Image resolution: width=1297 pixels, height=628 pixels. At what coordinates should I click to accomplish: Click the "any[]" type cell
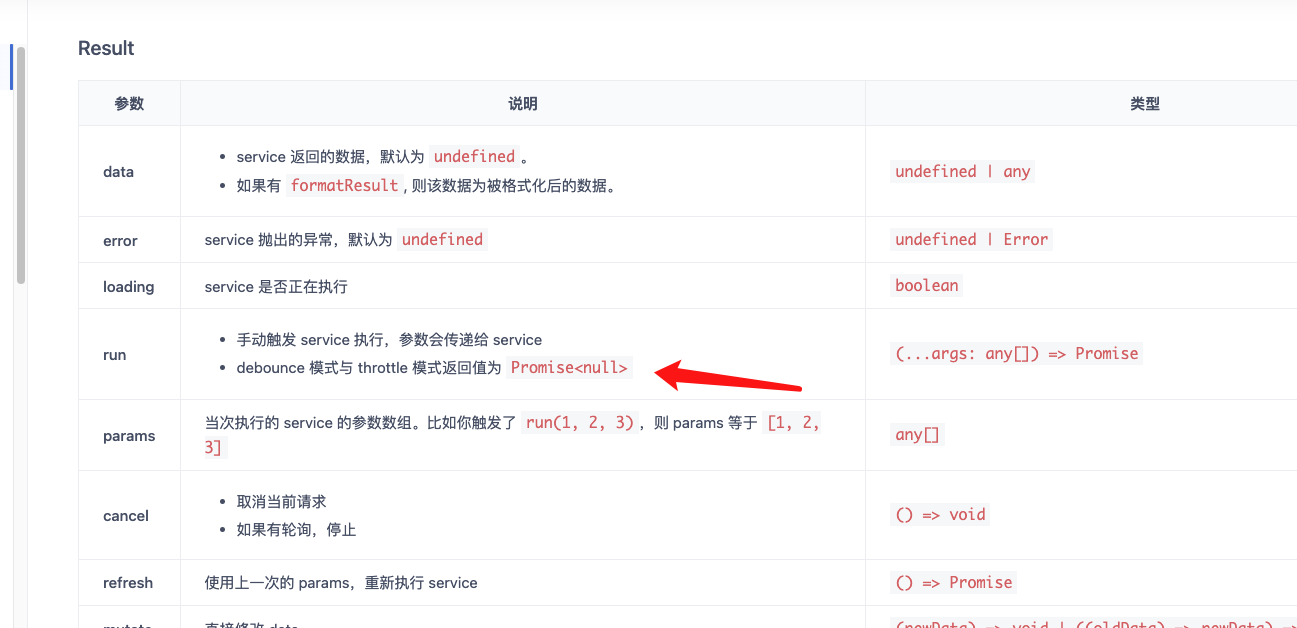pyautogui.click(x=917, y=434)
